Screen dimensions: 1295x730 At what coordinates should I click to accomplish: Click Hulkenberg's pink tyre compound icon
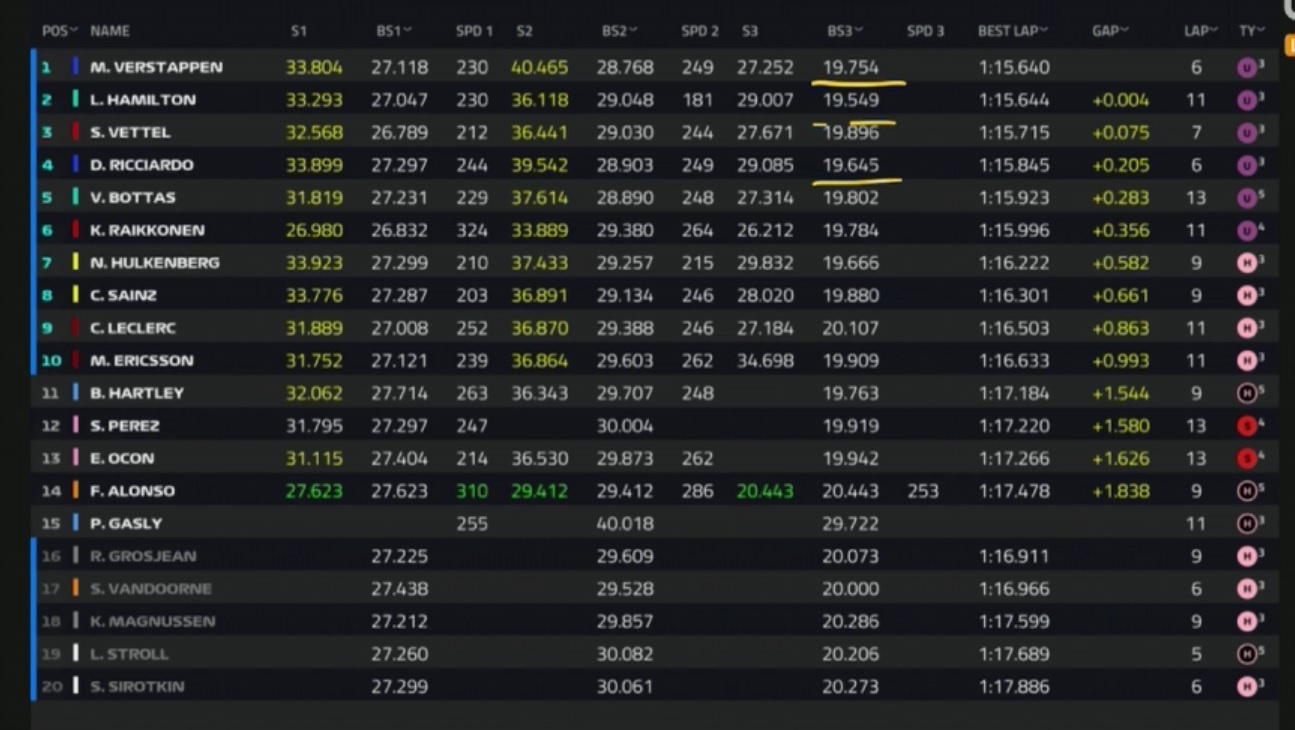click(x=1246, y=263)
